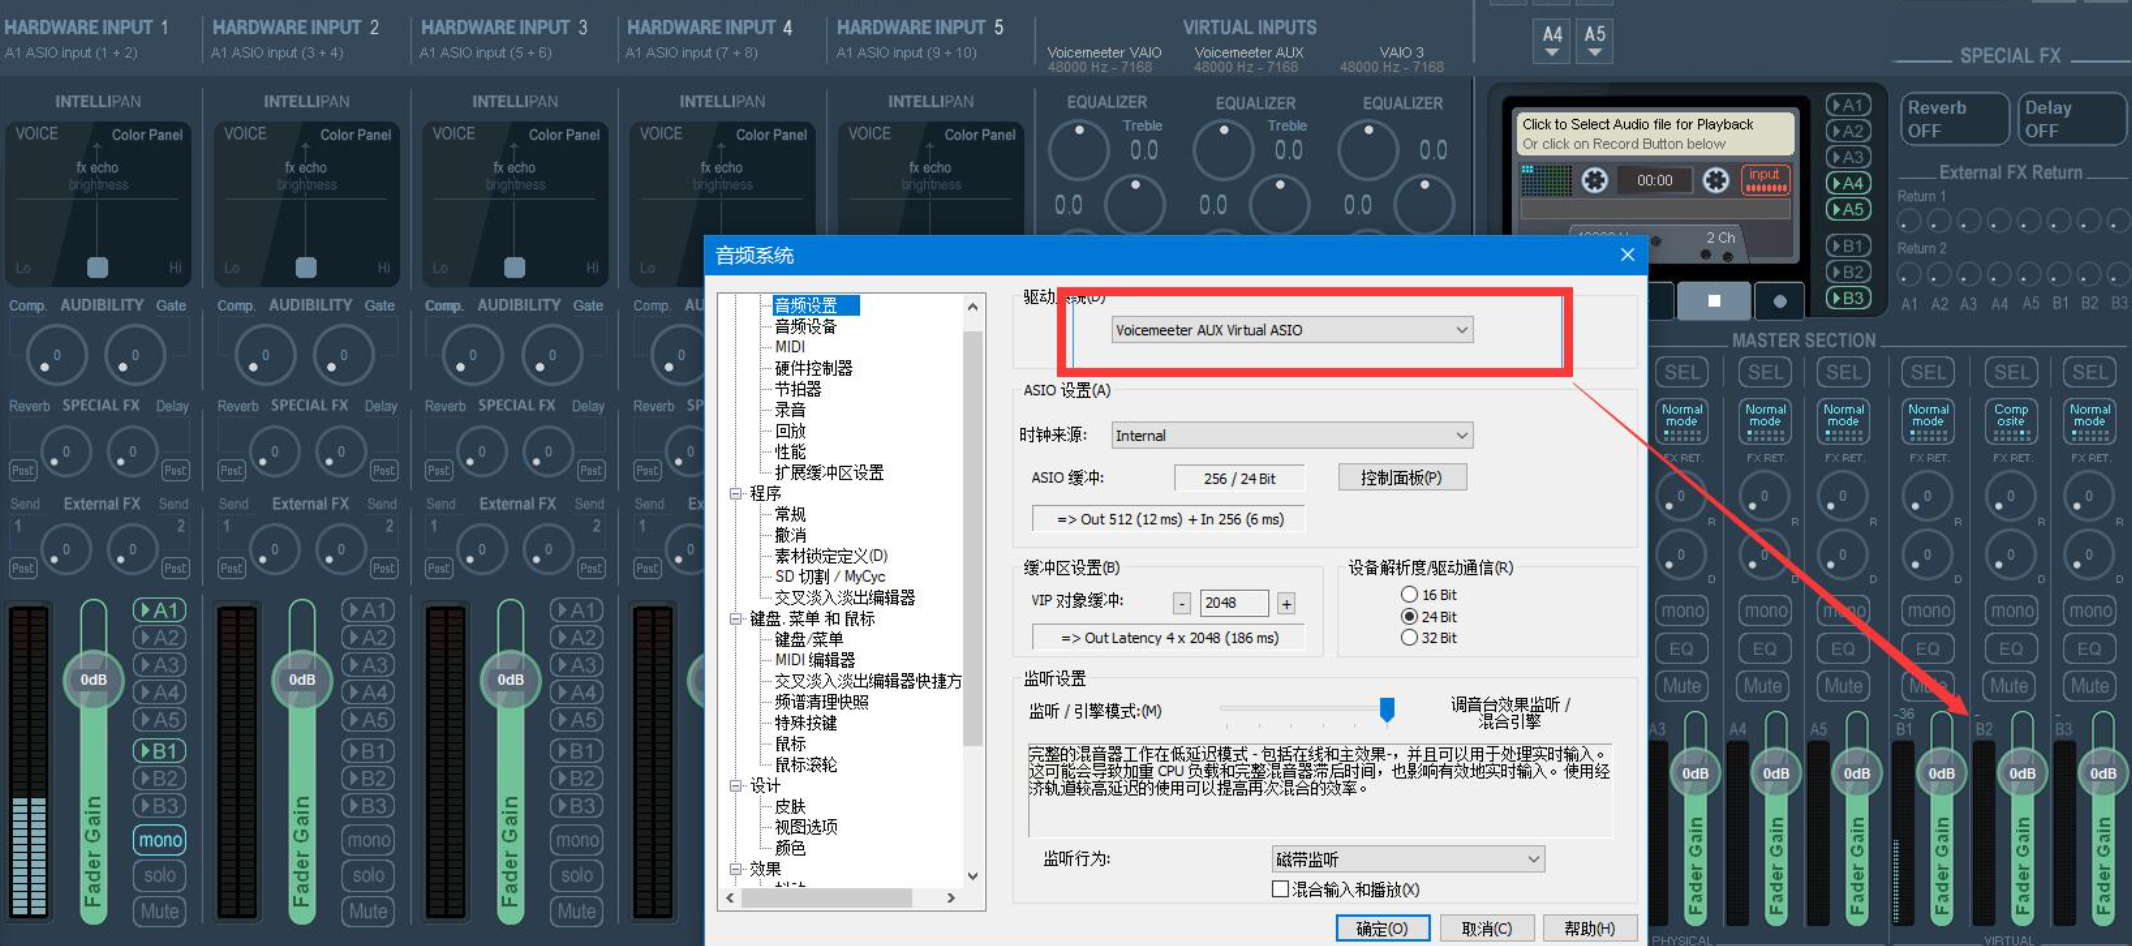Viewport: 2132px width, 946px height.
Task: Click the right arrow of the tree's horizontal scrollbar
Action: click(x=951, y=898)
